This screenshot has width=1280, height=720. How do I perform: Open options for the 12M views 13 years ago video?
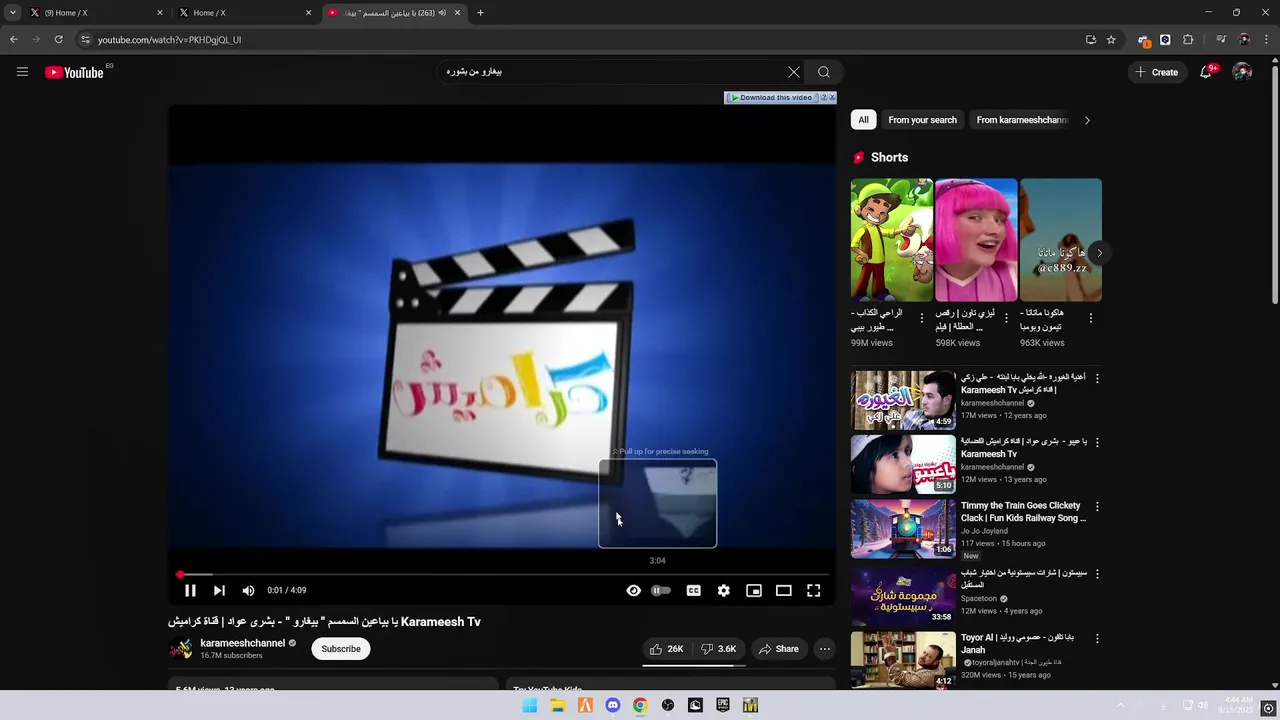tap(1097, 443)
